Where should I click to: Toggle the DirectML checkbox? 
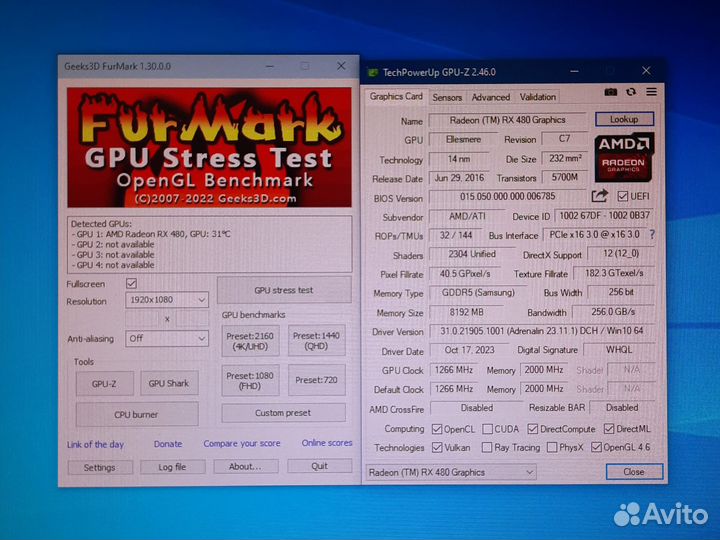pyautogui.click(x=608, y=429)
